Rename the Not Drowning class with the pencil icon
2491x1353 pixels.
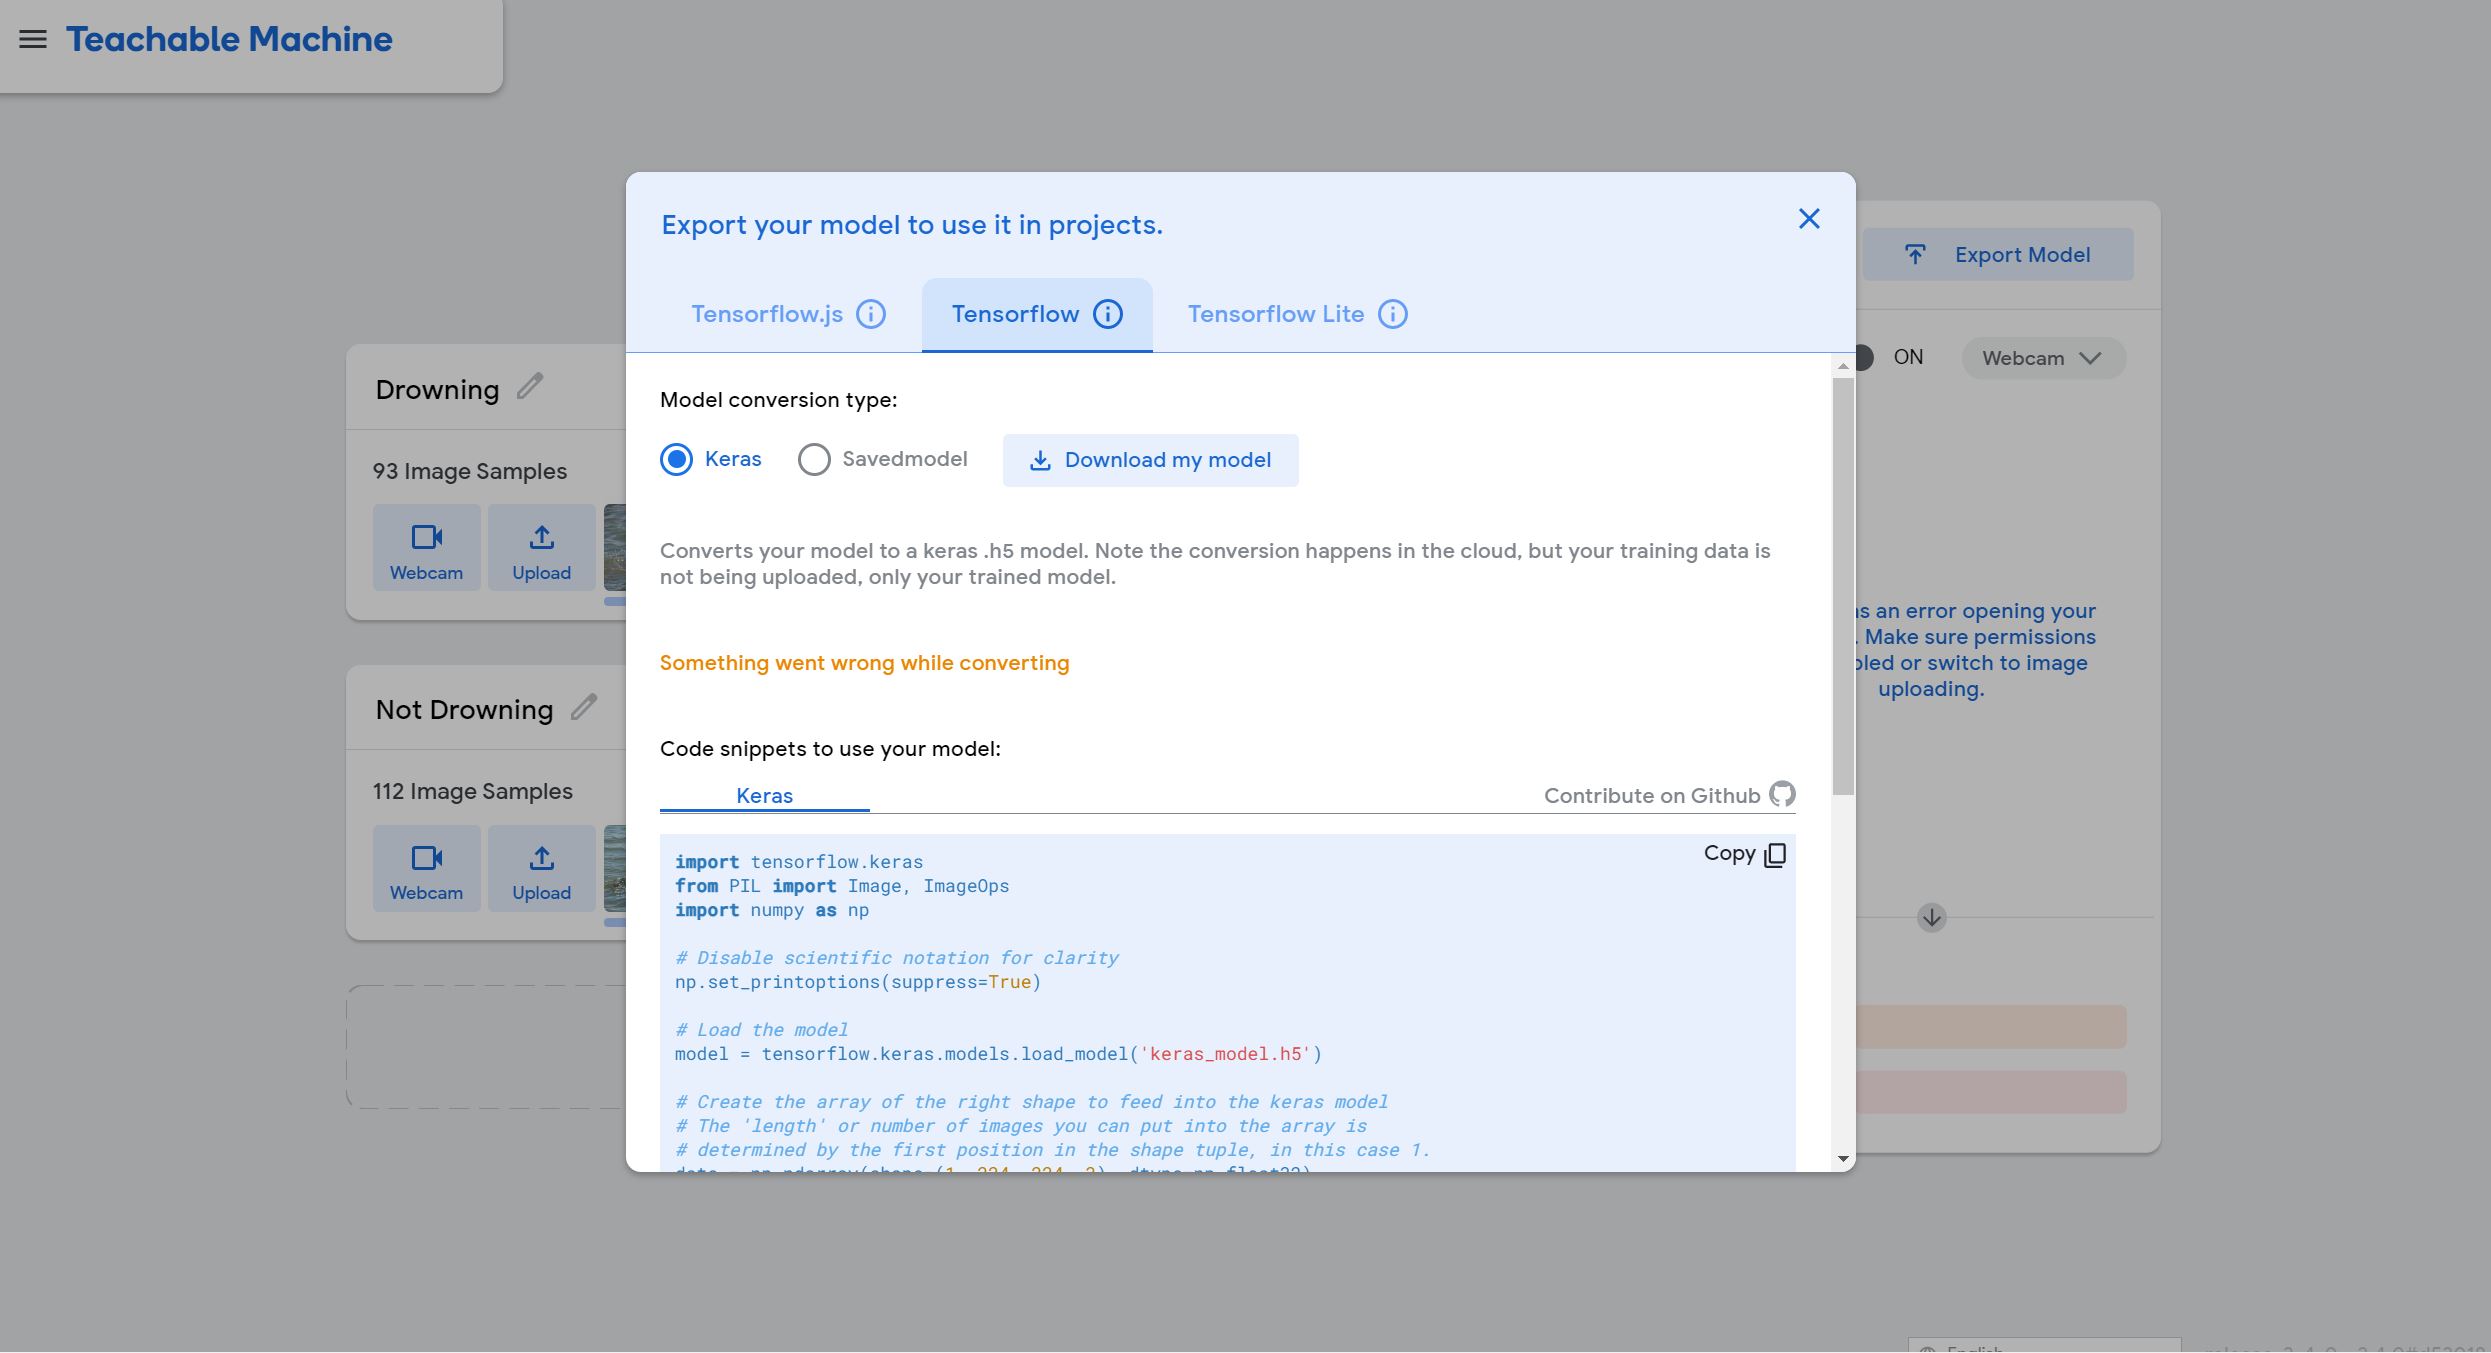pos(584,707)
